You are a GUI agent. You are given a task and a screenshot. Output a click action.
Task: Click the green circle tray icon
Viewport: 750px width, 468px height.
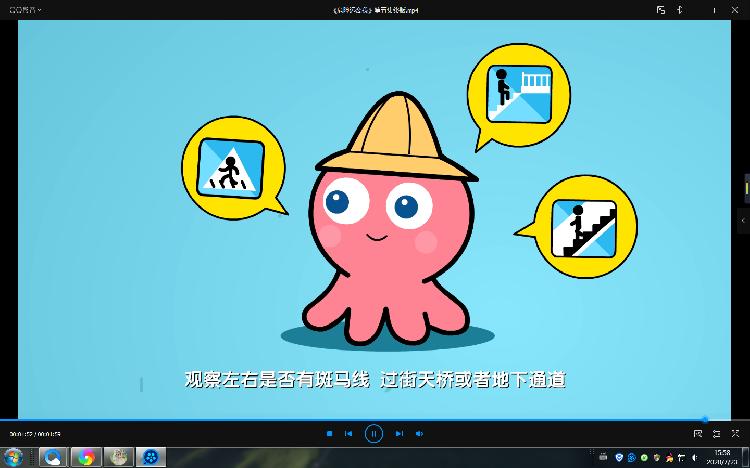644,457
